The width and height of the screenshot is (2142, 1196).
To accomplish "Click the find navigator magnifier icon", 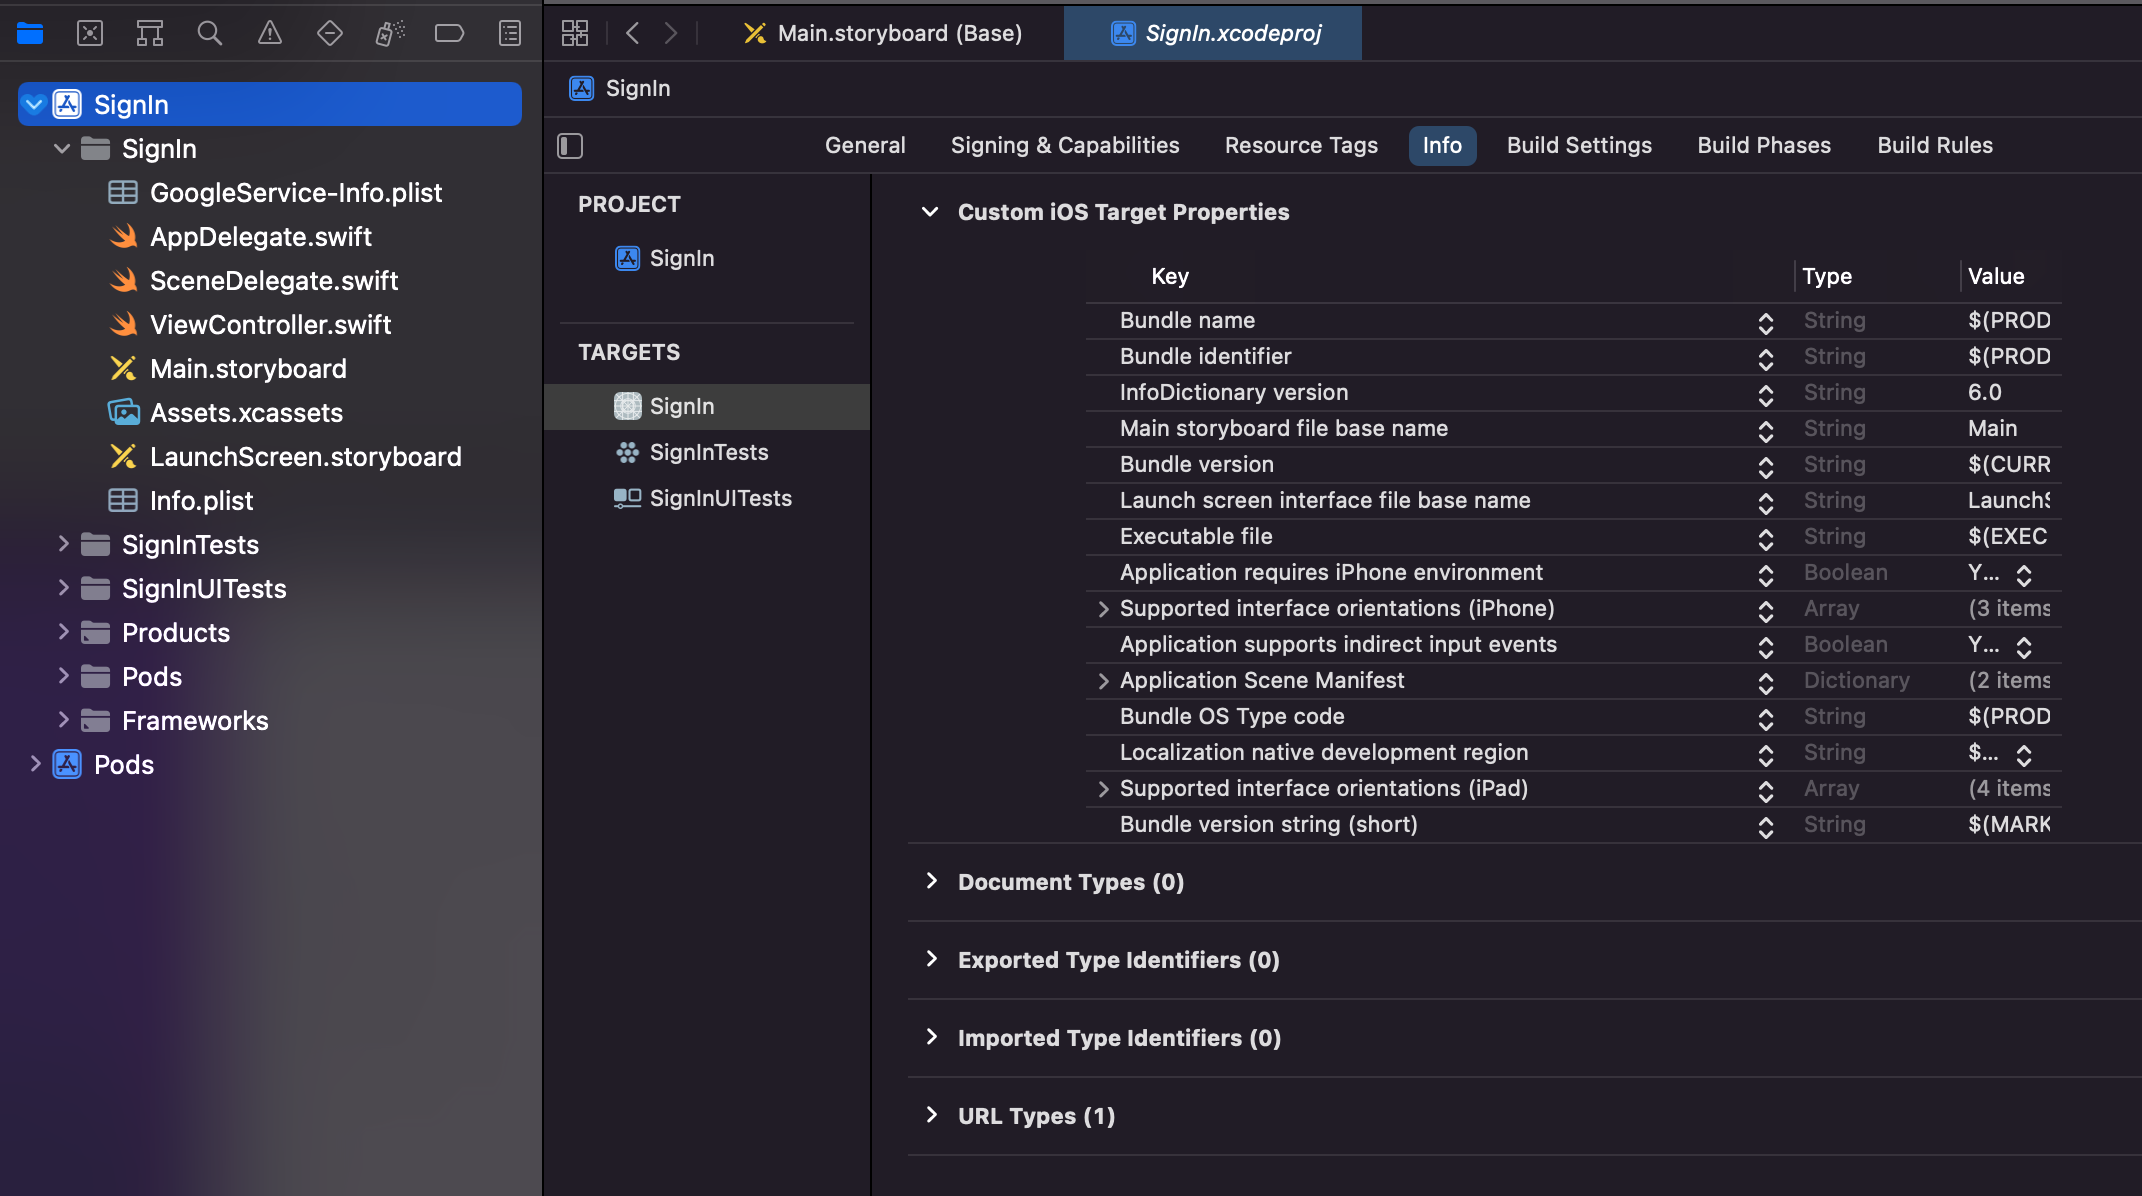I will 209,33.
